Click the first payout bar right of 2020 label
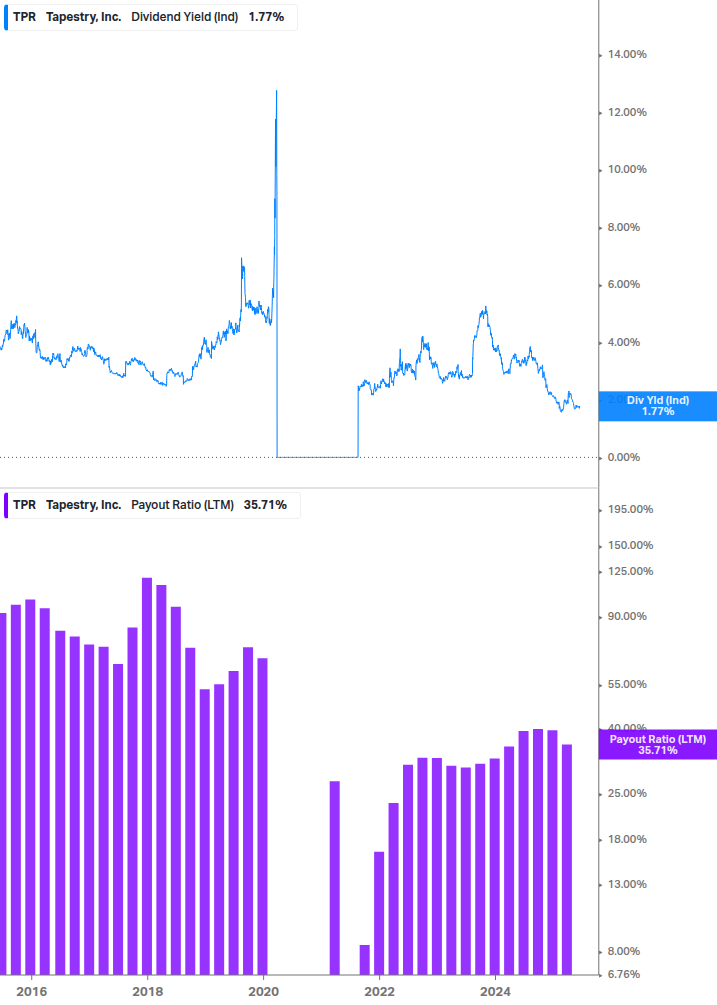This screenshot has height=1005, width=717. tap(334, 878)
